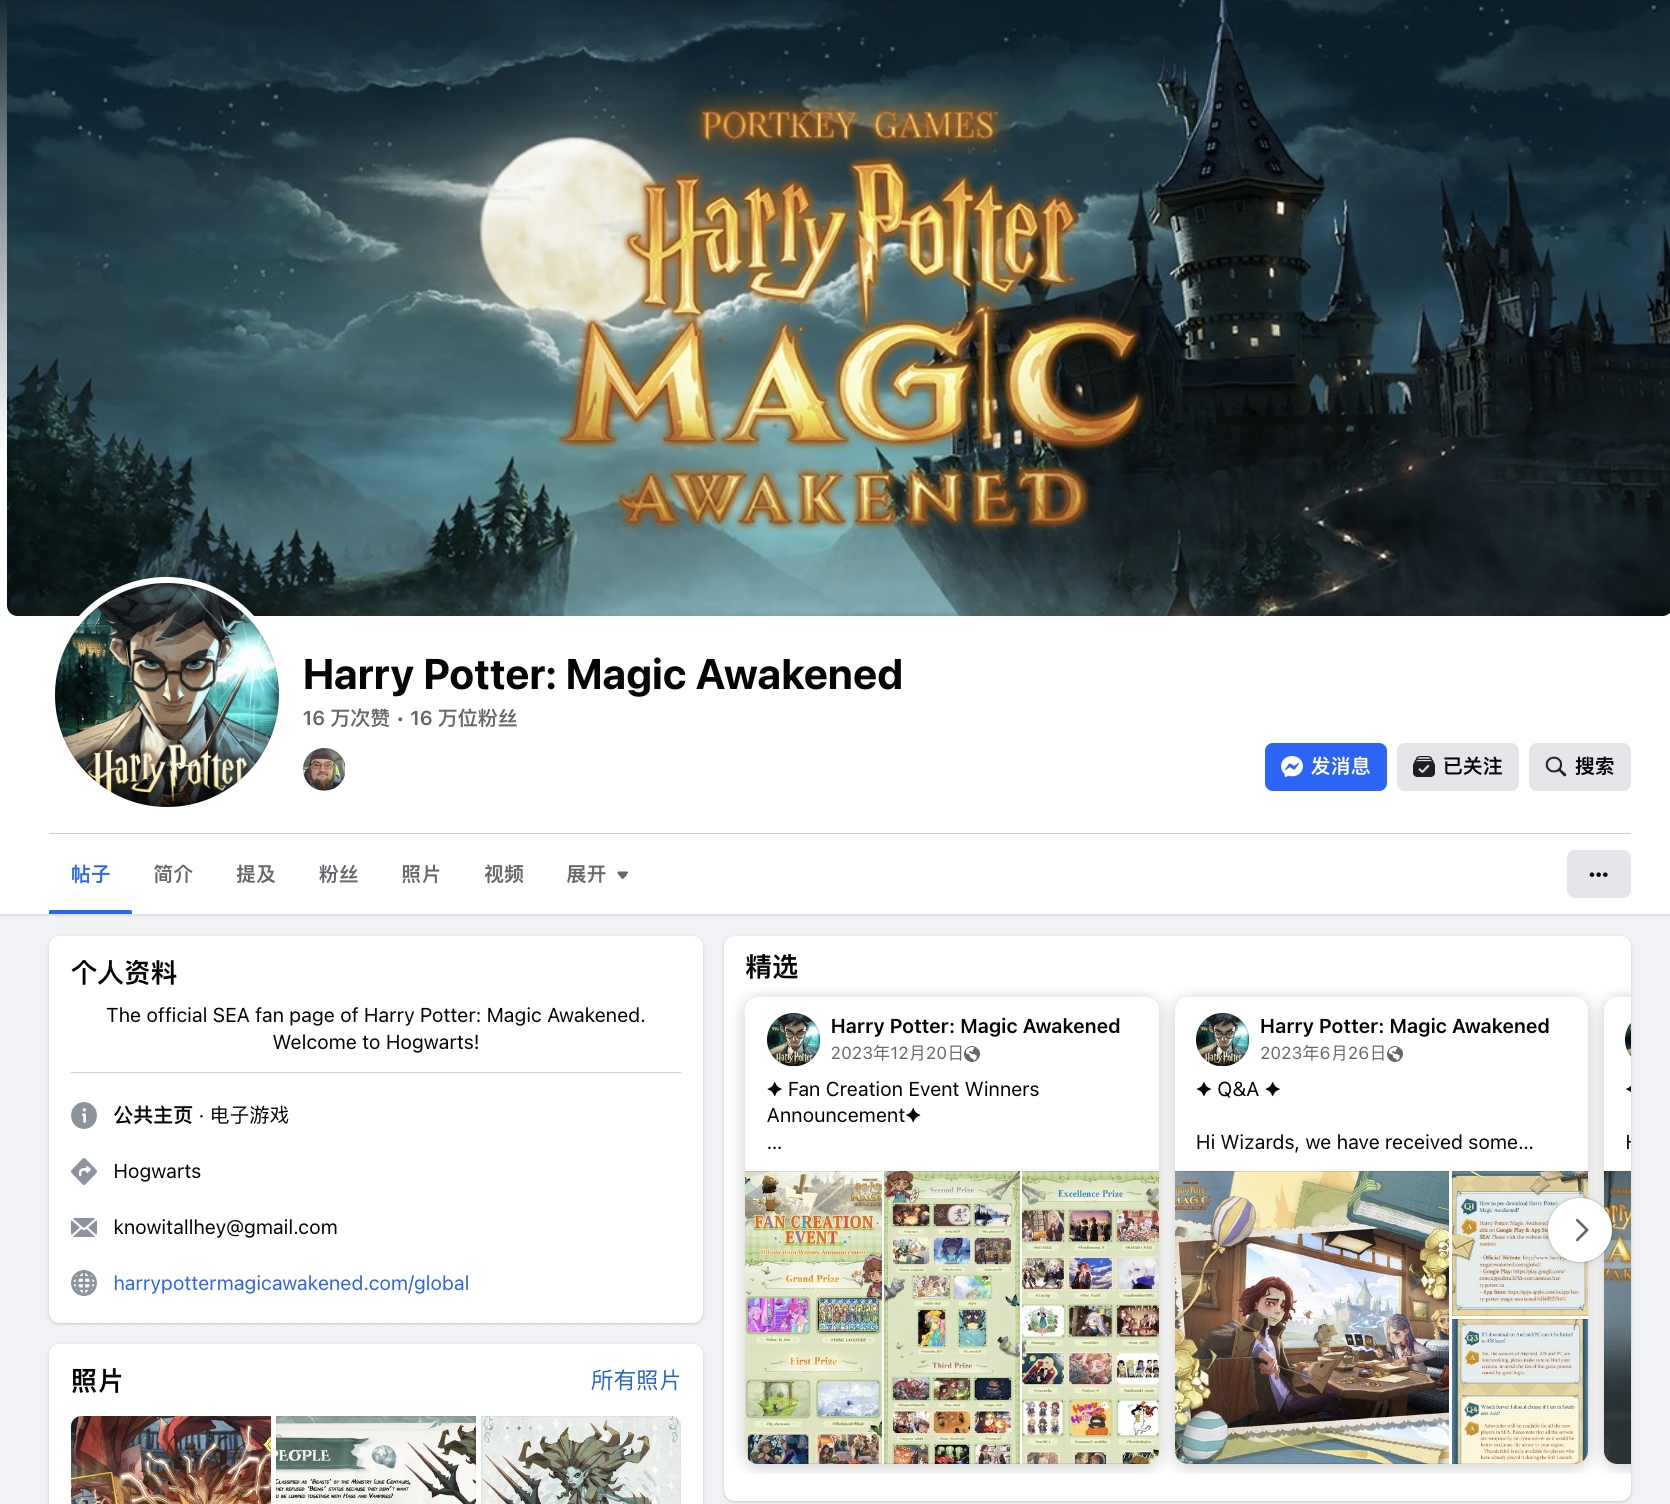Open harrypottermagicawakened.com/global website link
The width and height of the screenshot is (1670, 1504).
tap(291, 1283)
